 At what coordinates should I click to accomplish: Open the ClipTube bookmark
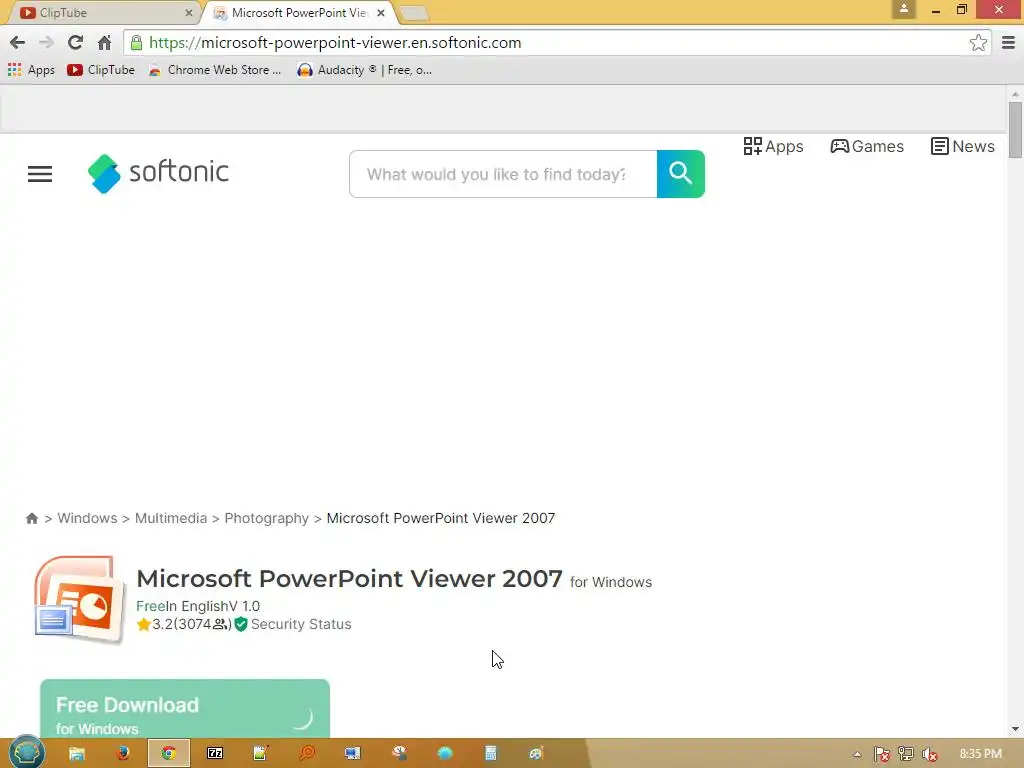tap(101, 70)
